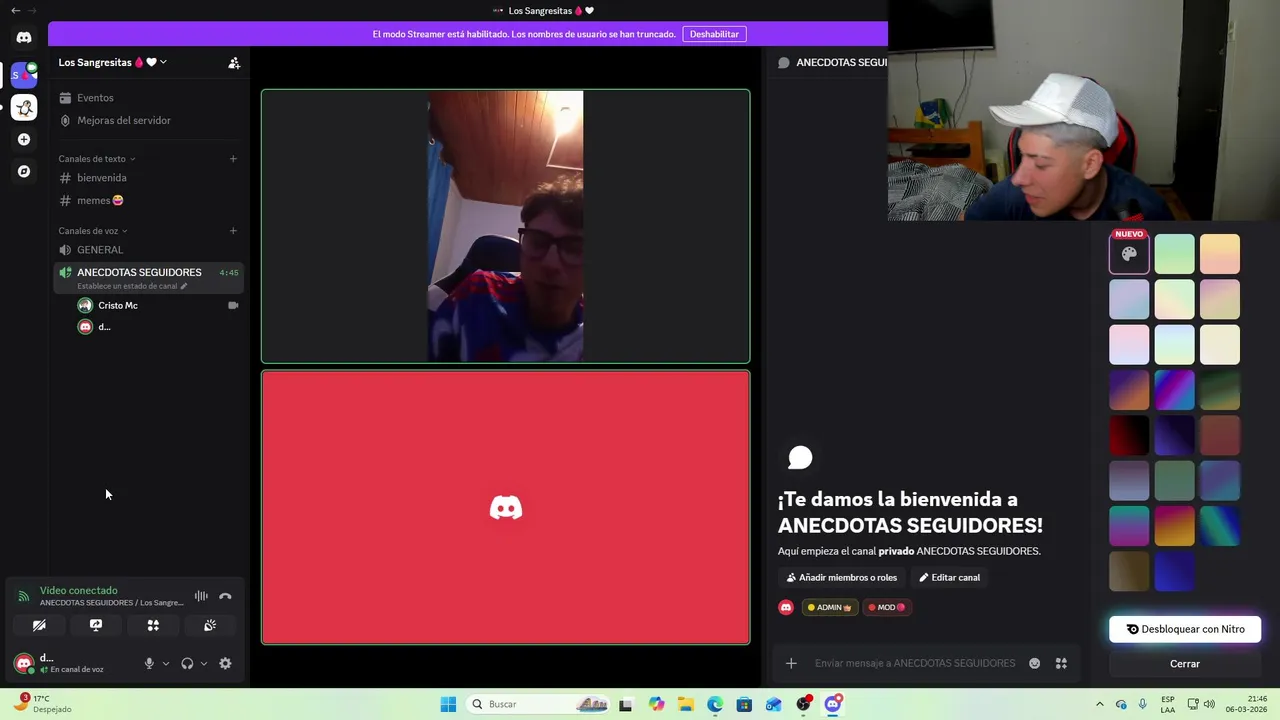Click the plus attach icon in message box
Image resolution: width=1280 pixels, height=720 pixels.
791,663
